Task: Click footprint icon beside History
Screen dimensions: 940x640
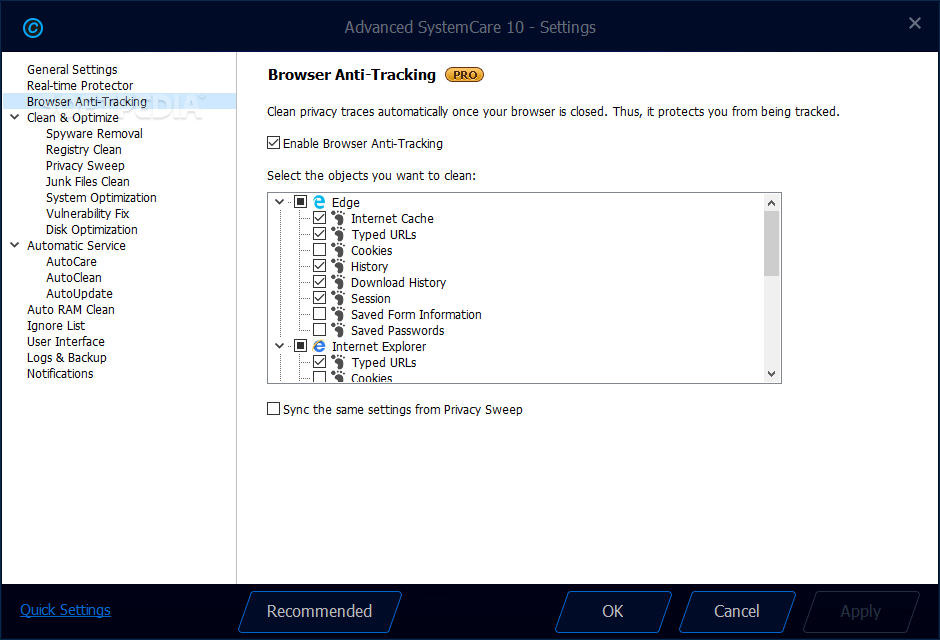Action: 339,266
